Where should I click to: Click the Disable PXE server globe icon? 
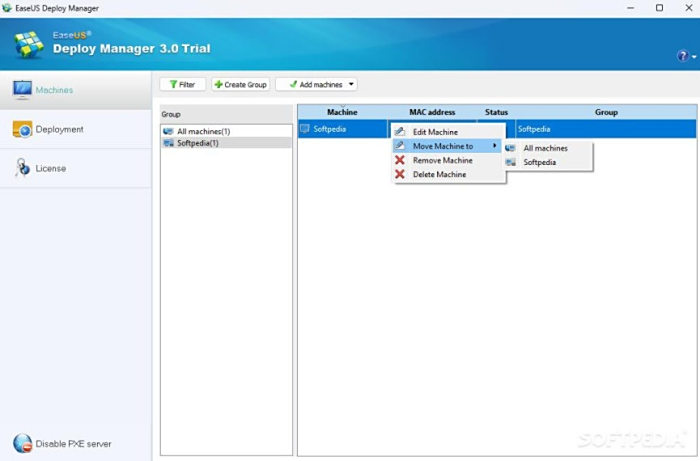point(22,443)
